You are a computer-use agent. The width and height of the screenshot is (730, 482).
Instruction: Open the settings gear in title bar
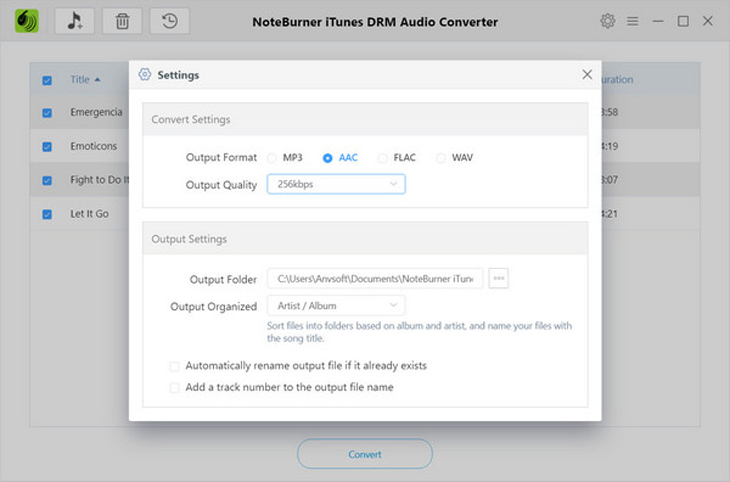click(x=607, y=21)
